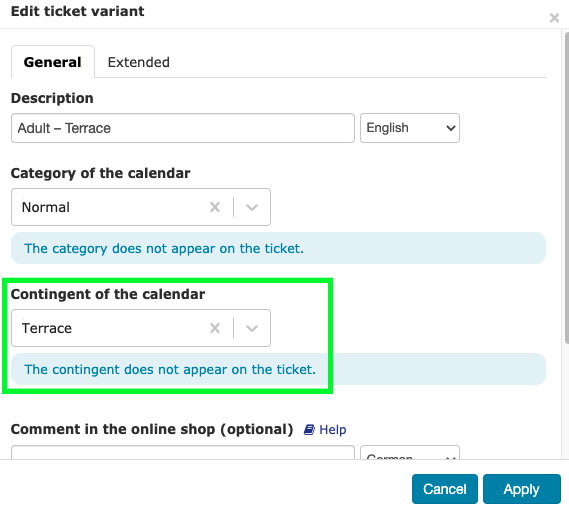Expand the contingent of the calendar chevron
This screenshot has width=569, height=514.
[252, 328]
